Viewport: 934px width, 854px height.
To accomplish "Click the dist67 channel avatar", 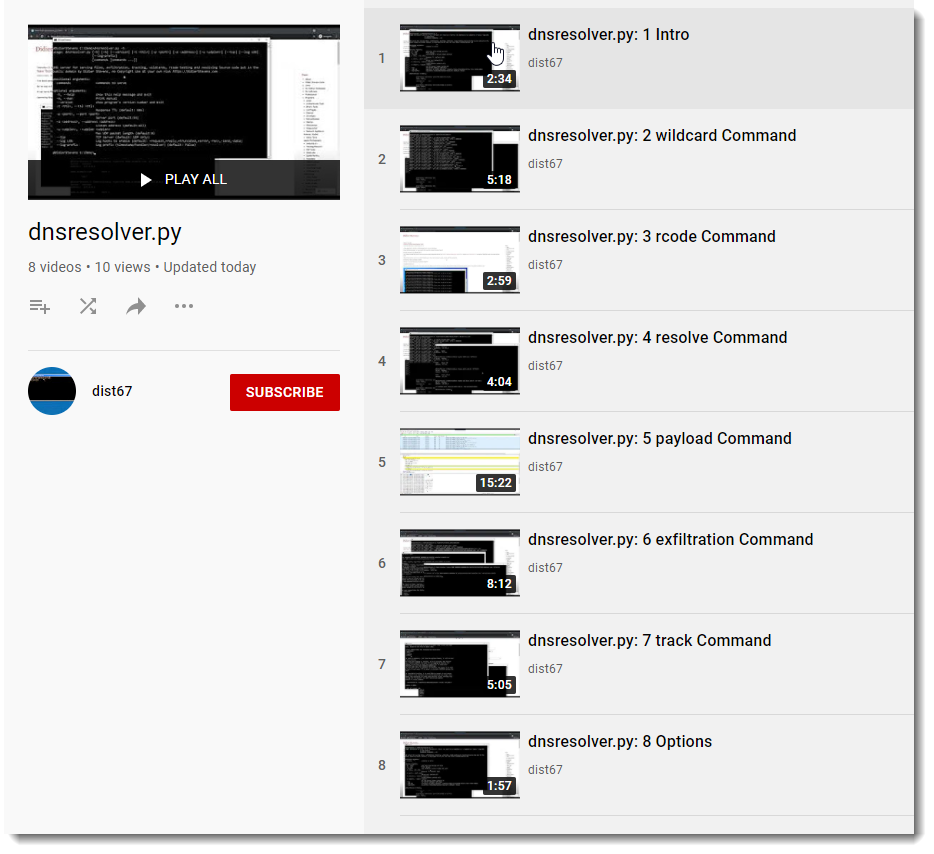I will (52, 391).
